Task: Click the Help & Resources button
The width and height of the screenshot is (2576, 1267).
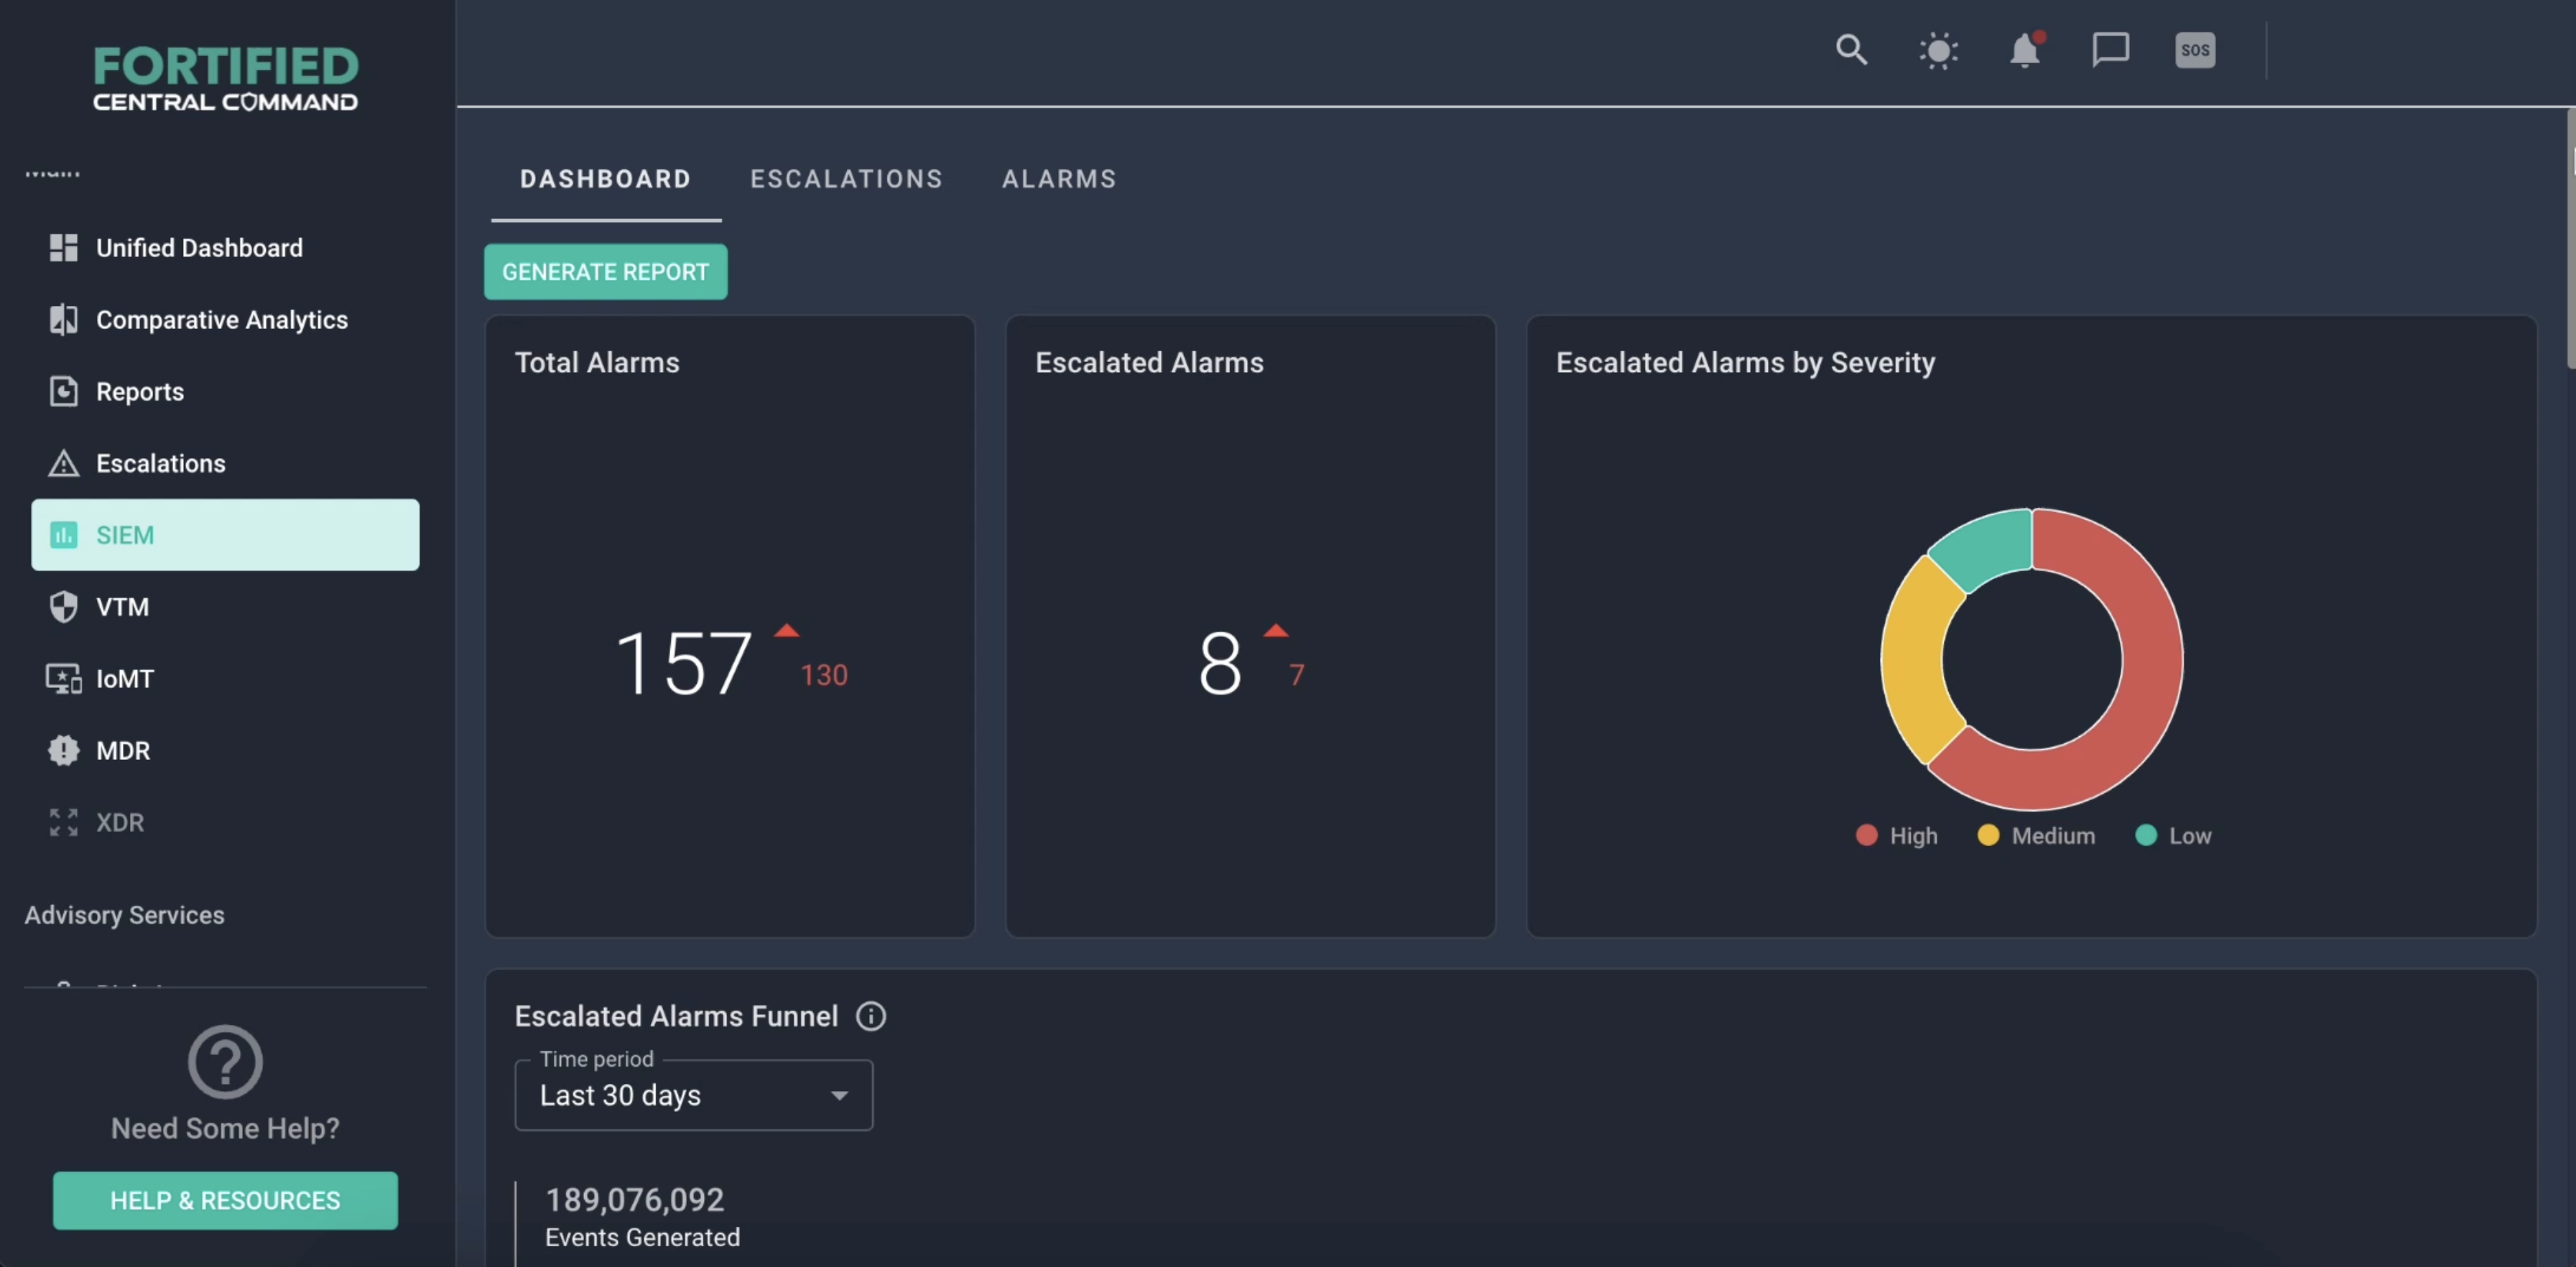Action: pos(225,1200)
